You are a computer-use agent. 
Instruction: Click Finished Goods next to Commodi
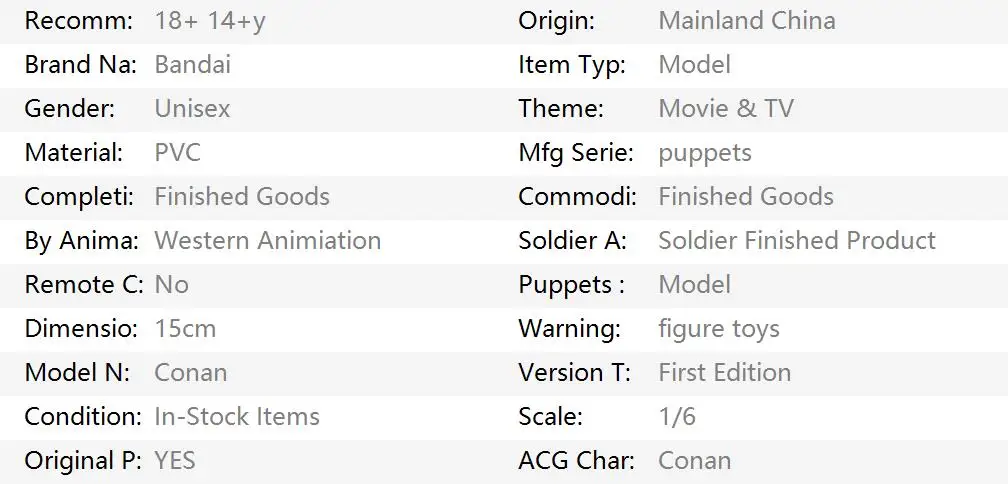click(746, 197)
